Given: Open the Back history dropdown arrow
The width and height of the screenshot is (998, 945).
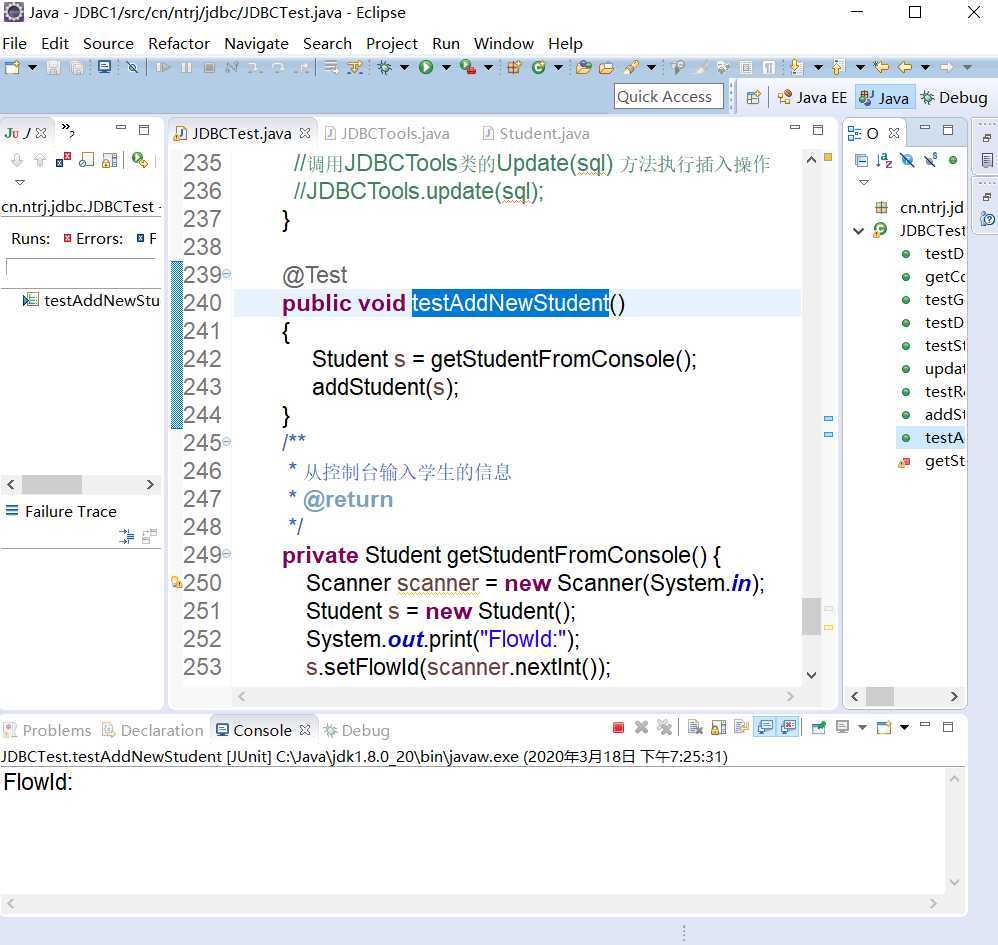Looking at the screenshot, I should [925, 67].
